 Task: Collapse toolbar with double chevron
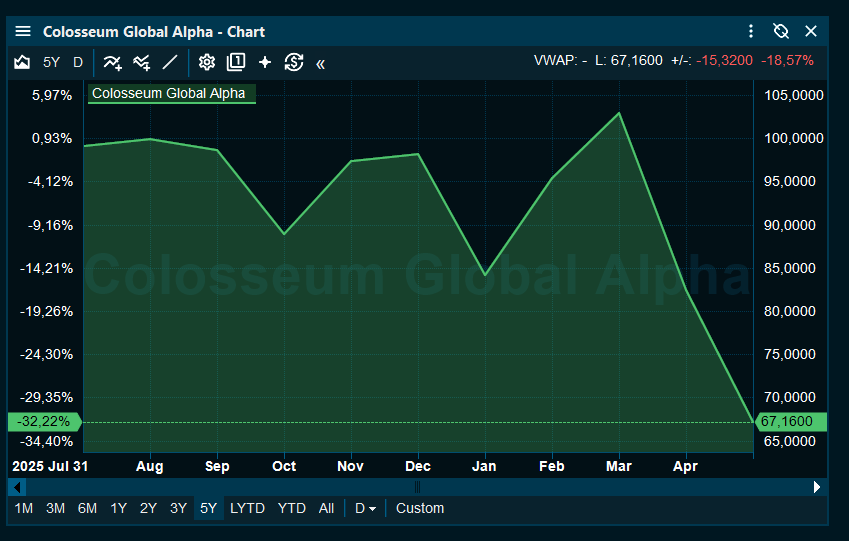[x=321, y=64]
